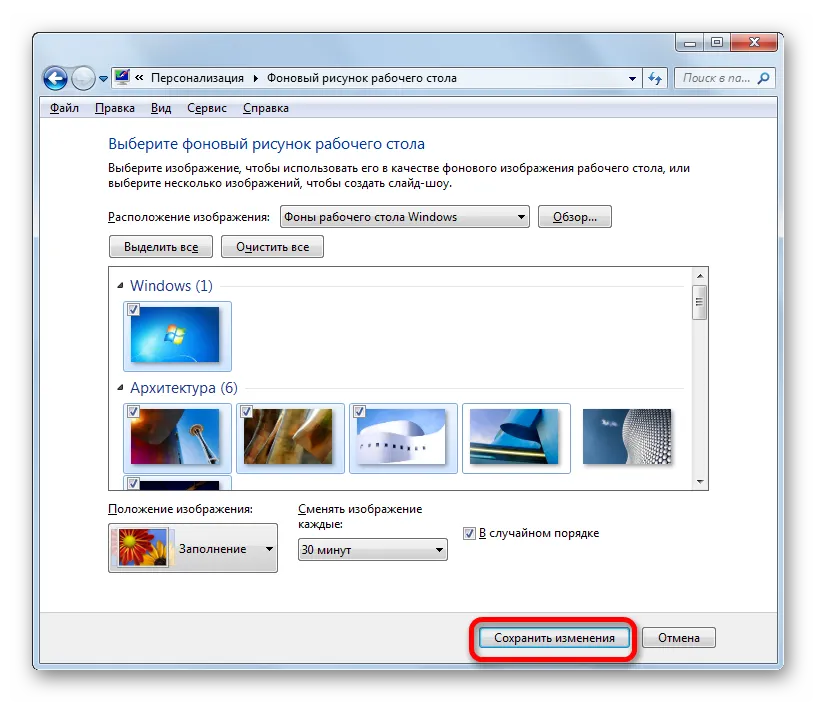The height and width of the screenshot is (703, 817).
Task: Open the Сервис menu
Action: click(x=207, y=108)
